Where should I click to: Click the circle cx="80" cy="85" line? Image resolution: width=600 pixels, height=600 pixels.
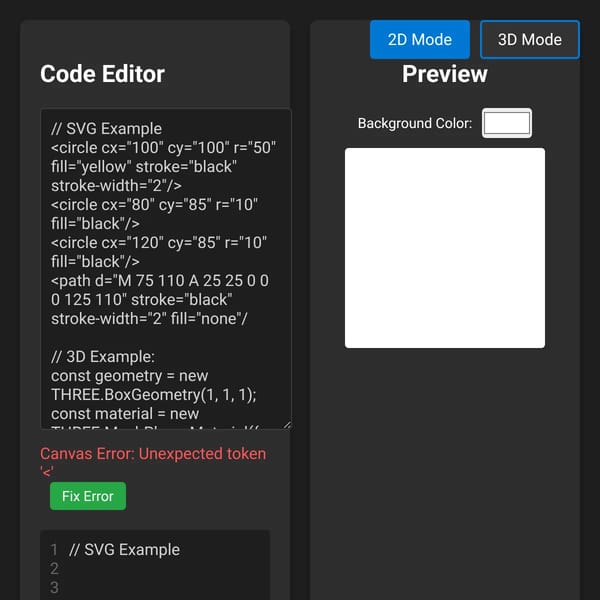tap(154, 205)
